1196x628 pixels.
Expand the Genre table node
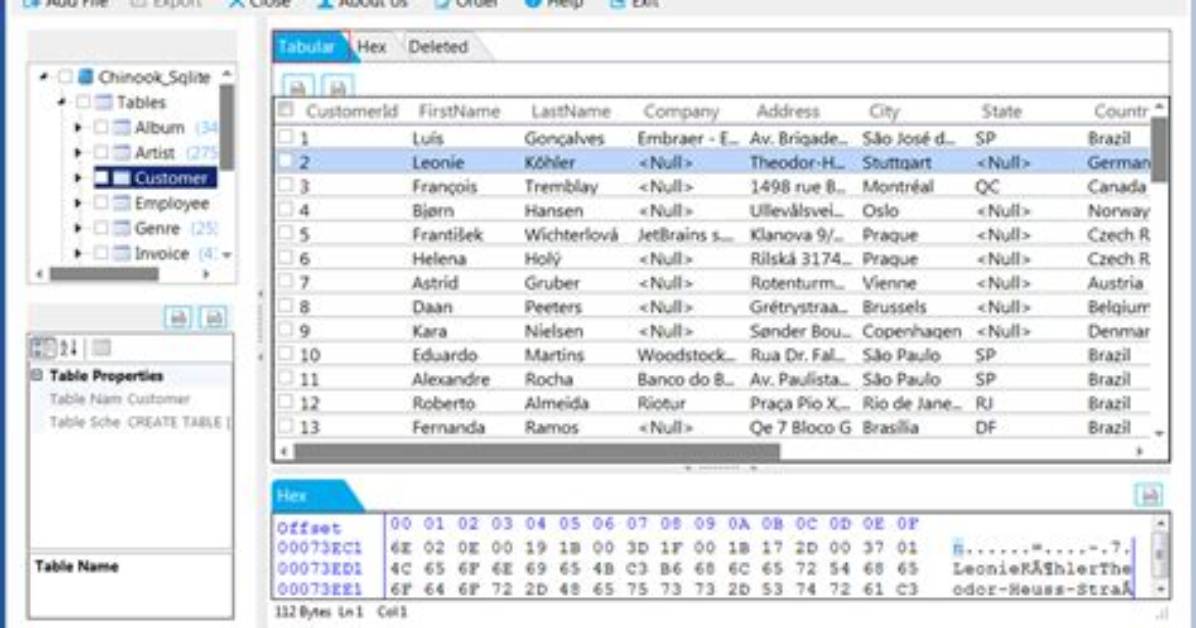click(78, 228)
